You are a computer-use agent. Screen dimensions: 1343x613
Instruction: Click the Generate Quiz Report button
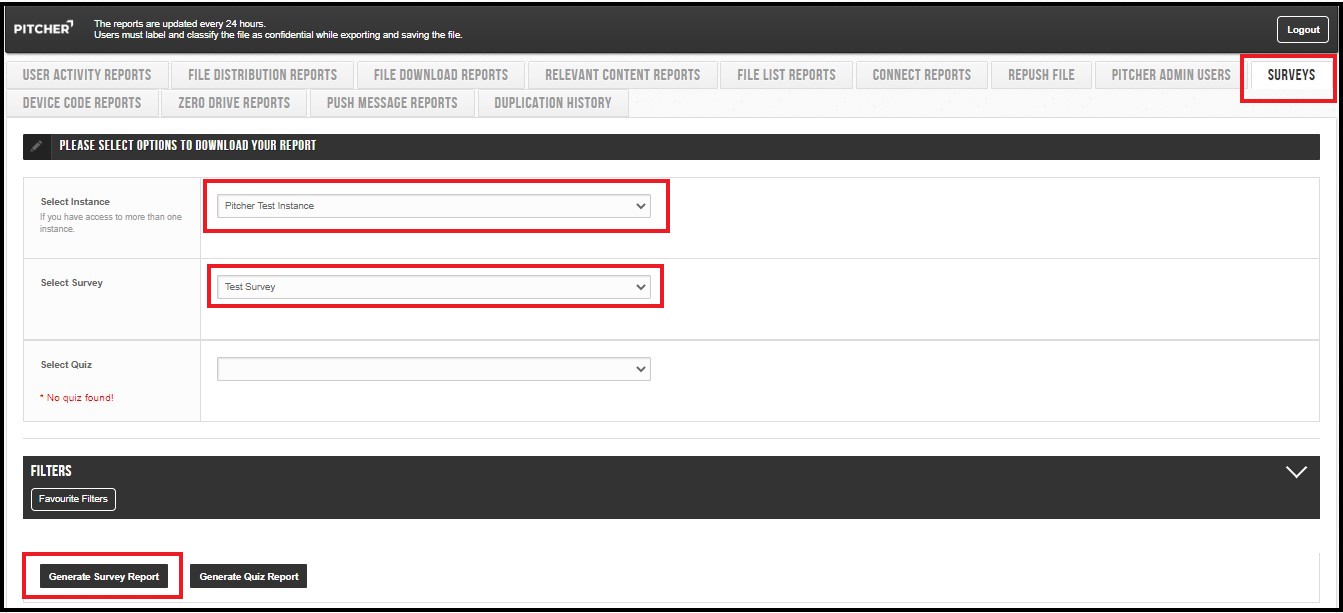[249, 577]
